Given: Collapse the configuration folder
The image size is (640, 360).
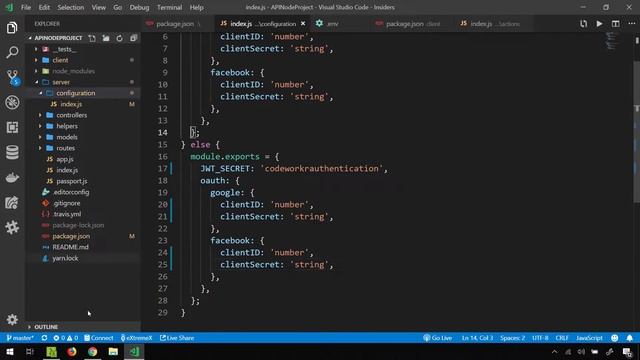Looking at the screenshot, I should [40, 93].
